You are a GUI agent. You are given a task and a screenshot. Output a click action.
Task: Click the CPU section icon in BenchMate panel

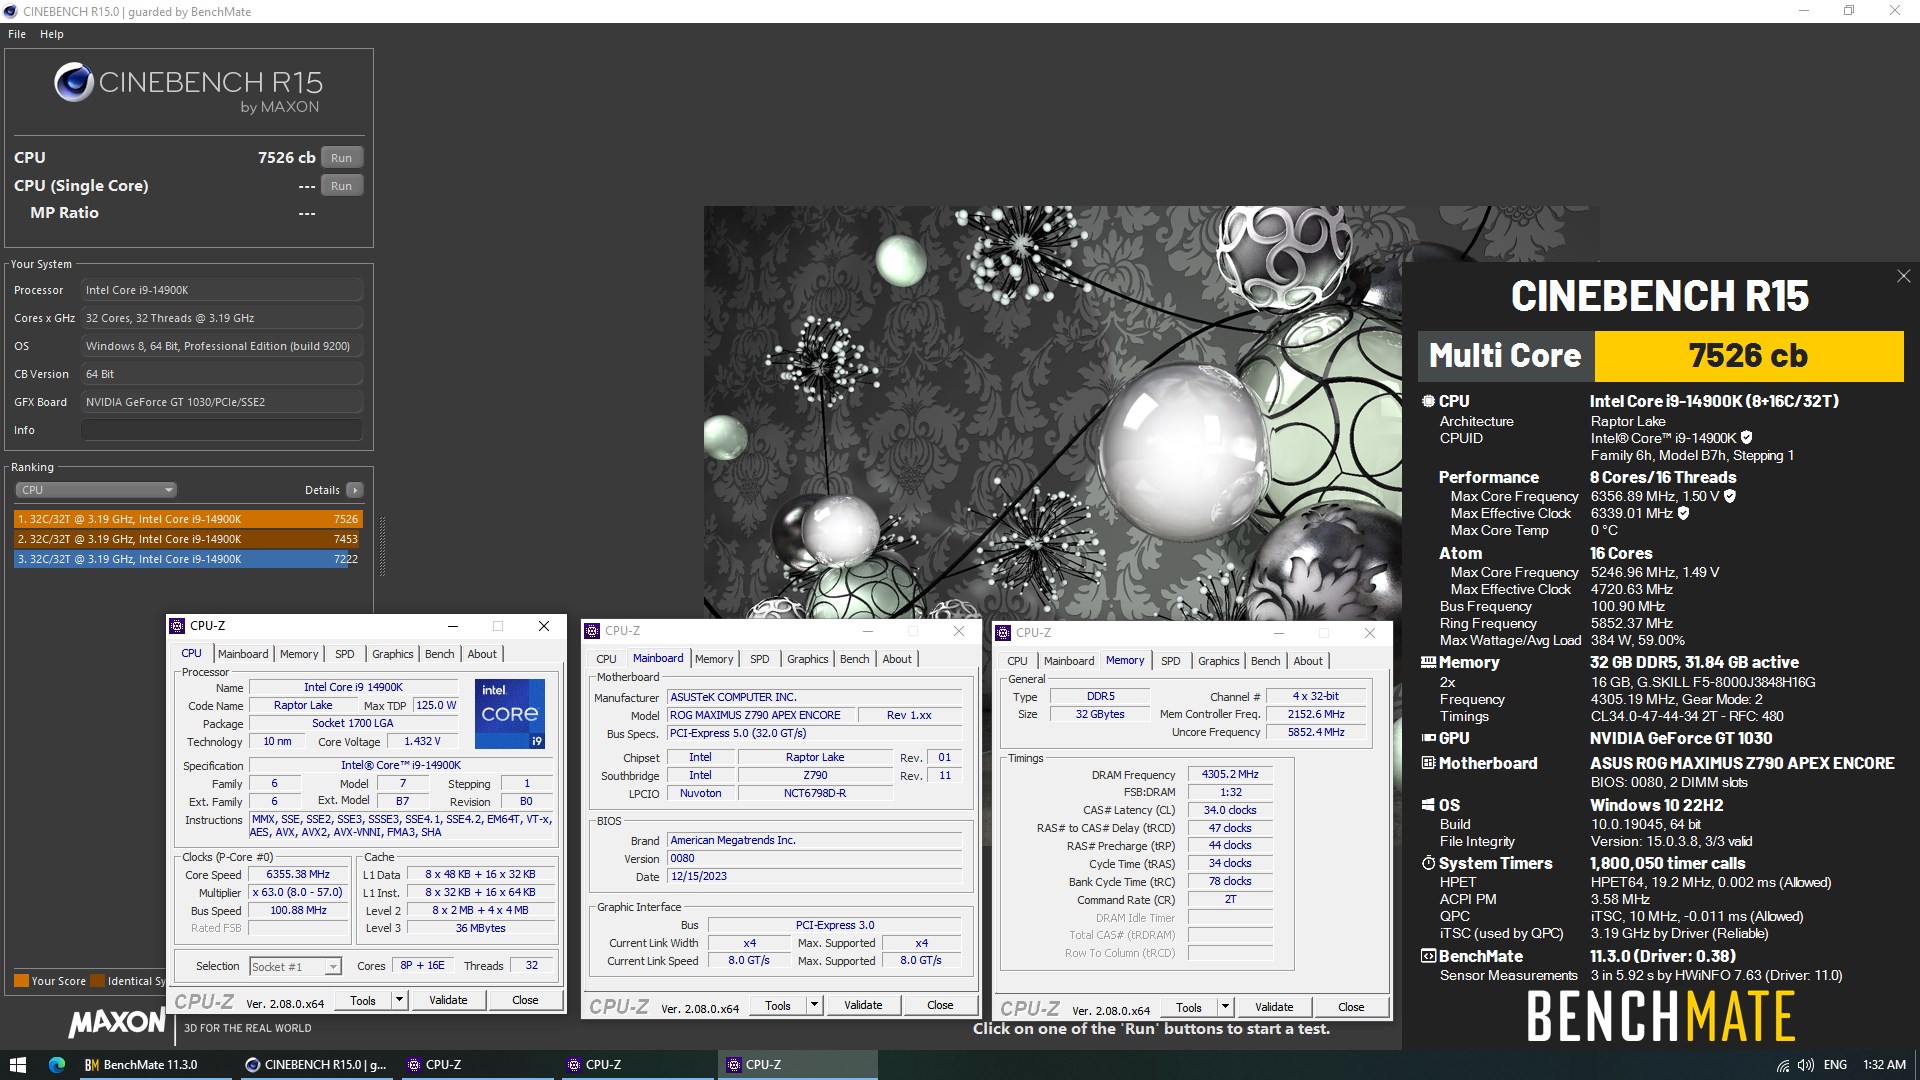[1428, 401]
